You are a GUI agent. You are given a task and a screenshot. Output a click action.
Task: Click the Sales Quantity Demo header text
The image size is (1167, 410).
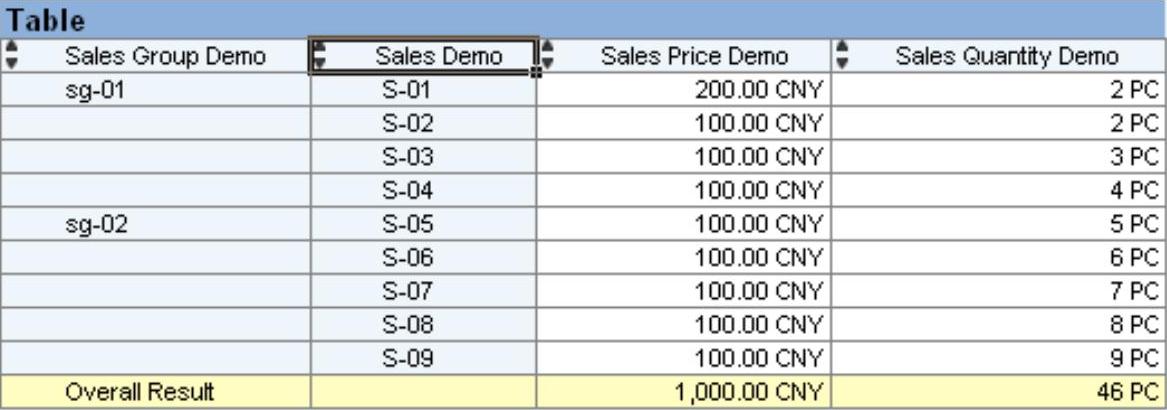[1006, 57]
